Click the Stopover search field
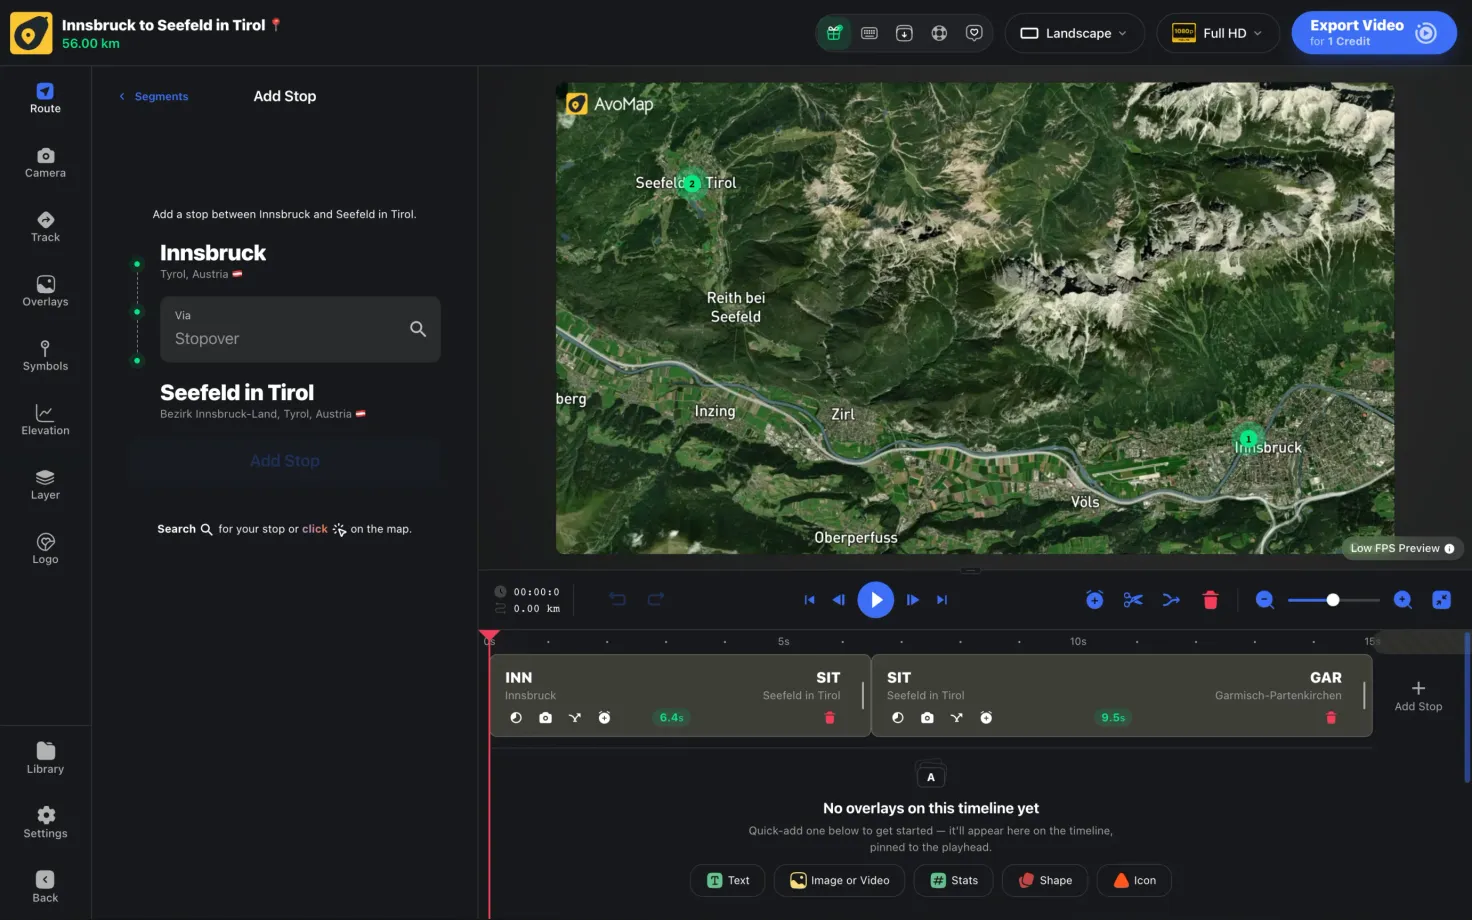This screenshot has width=1472, height=920. pos(300,329)
